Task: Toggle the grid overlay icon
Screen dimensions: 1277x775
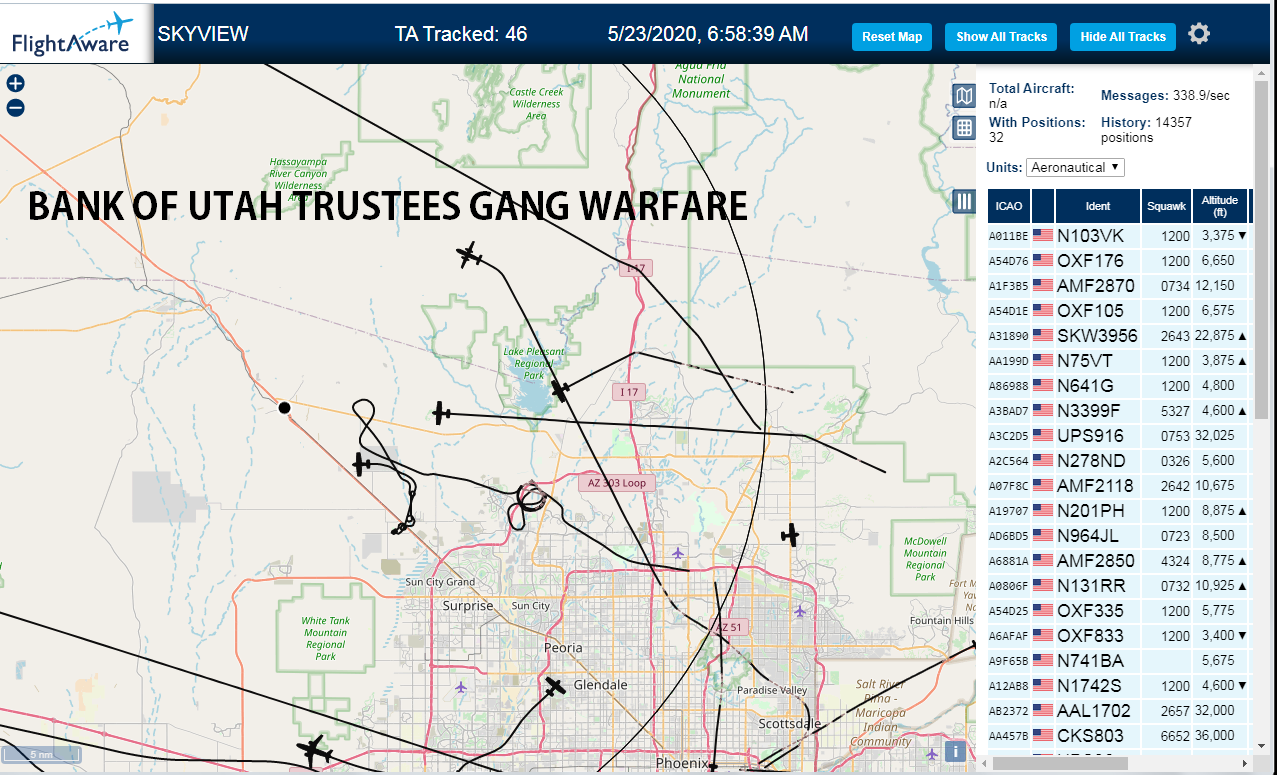Action: point(964,127)
